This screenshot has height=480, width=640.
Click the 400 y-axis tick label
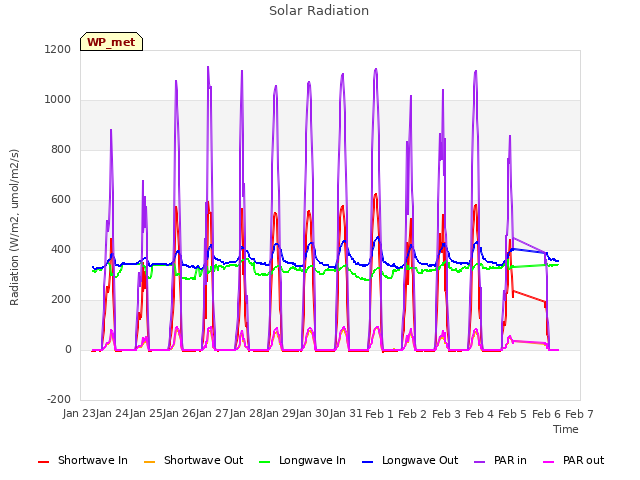tap(61, 249)
